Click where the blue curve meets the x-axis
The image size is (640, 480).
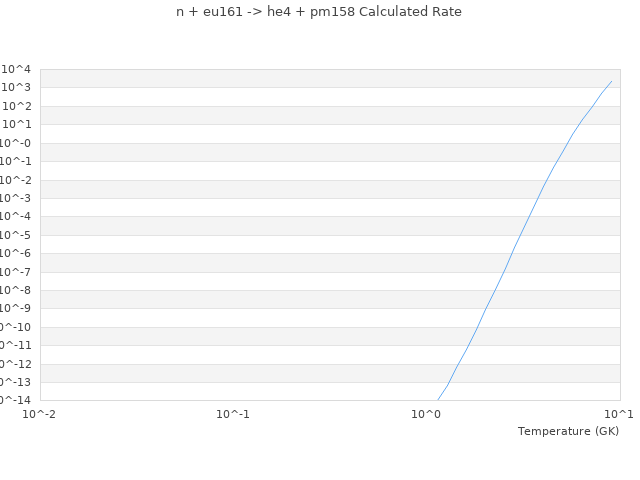438,400
